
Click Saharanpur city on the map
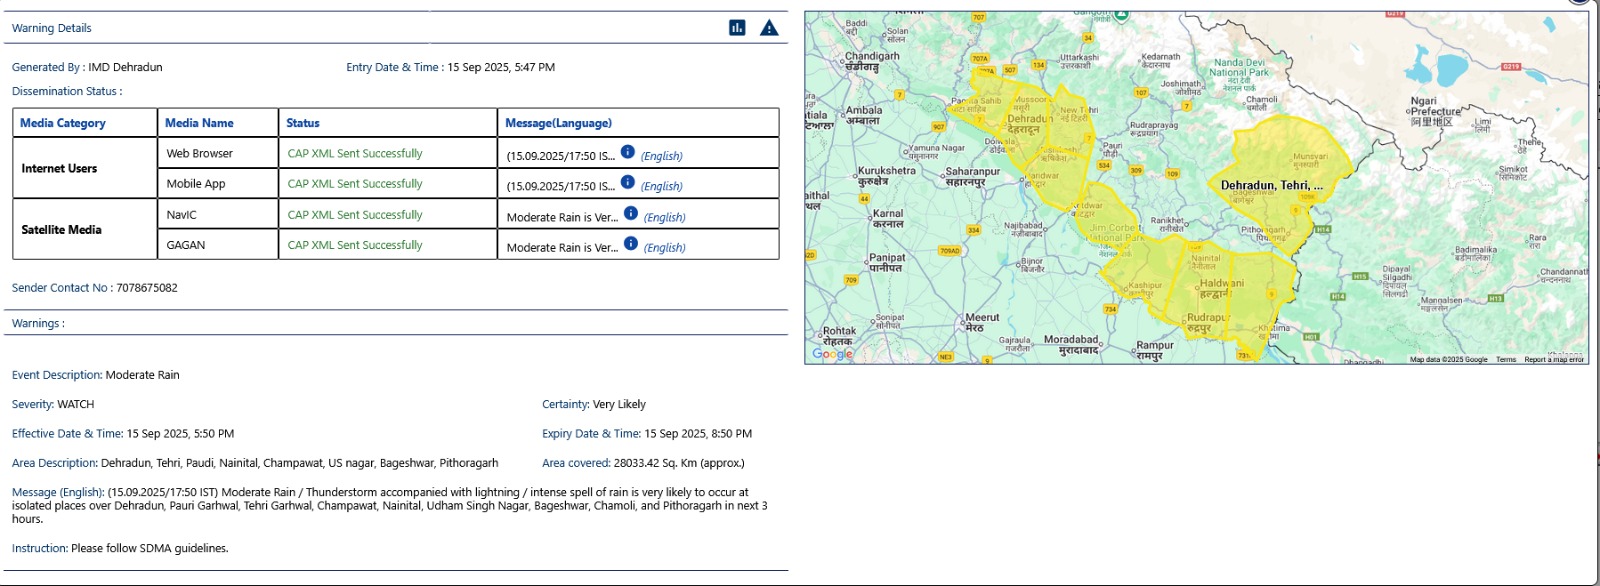972,176
